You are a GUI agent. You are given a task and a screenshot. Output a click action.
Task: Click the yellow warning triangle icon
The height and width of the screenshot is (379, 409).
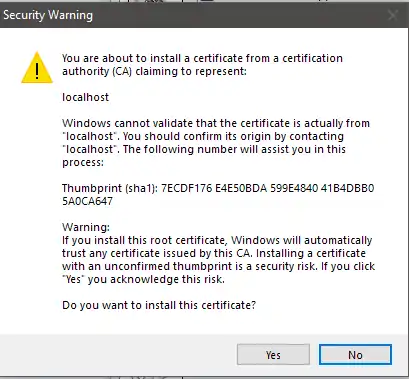[x=37, y=68]
